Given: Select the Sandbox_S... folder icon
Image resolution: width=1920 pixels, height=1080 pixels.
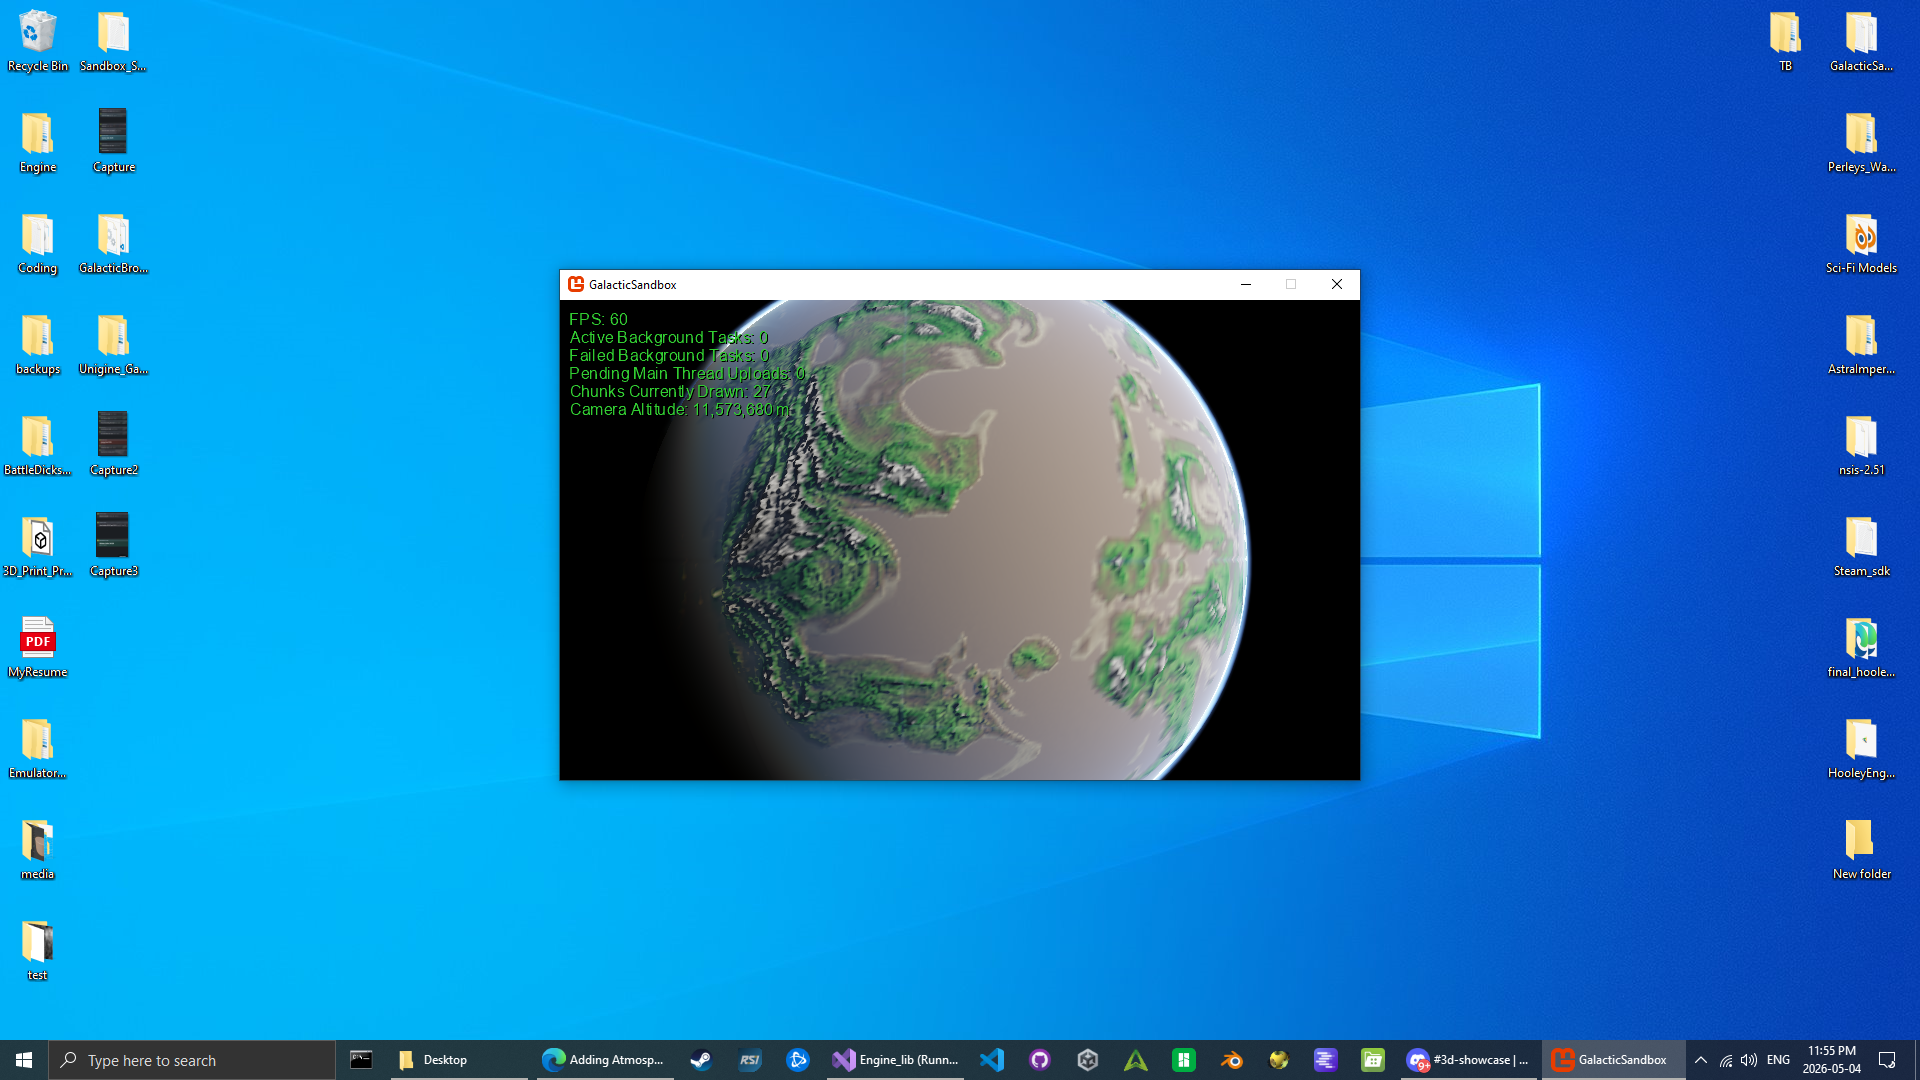Looking at the screenshot, I should pyautogui.click(x=114, y=41).
